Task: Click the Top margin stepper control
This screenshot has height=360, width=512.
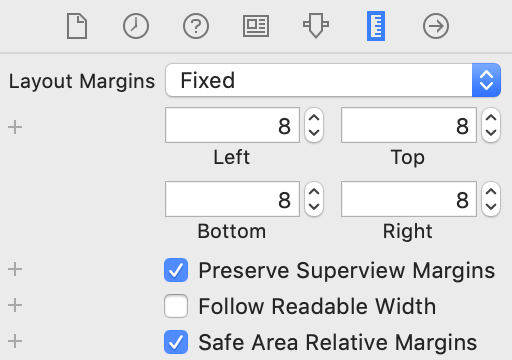Action: pos(491,125)
